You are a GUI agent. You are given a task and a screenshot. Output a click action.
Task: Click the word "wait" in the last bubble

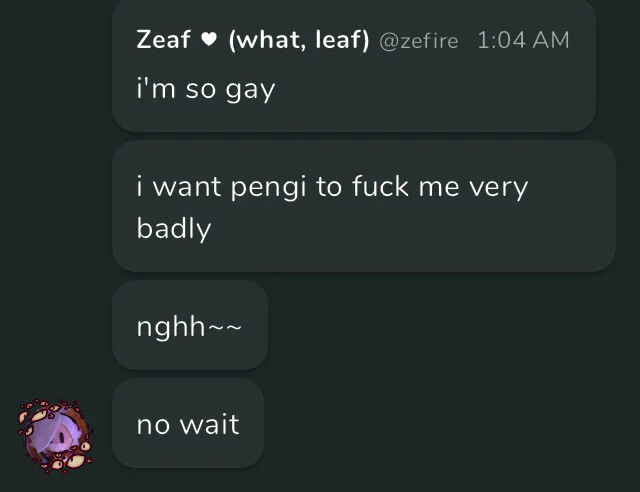(209, 424)
